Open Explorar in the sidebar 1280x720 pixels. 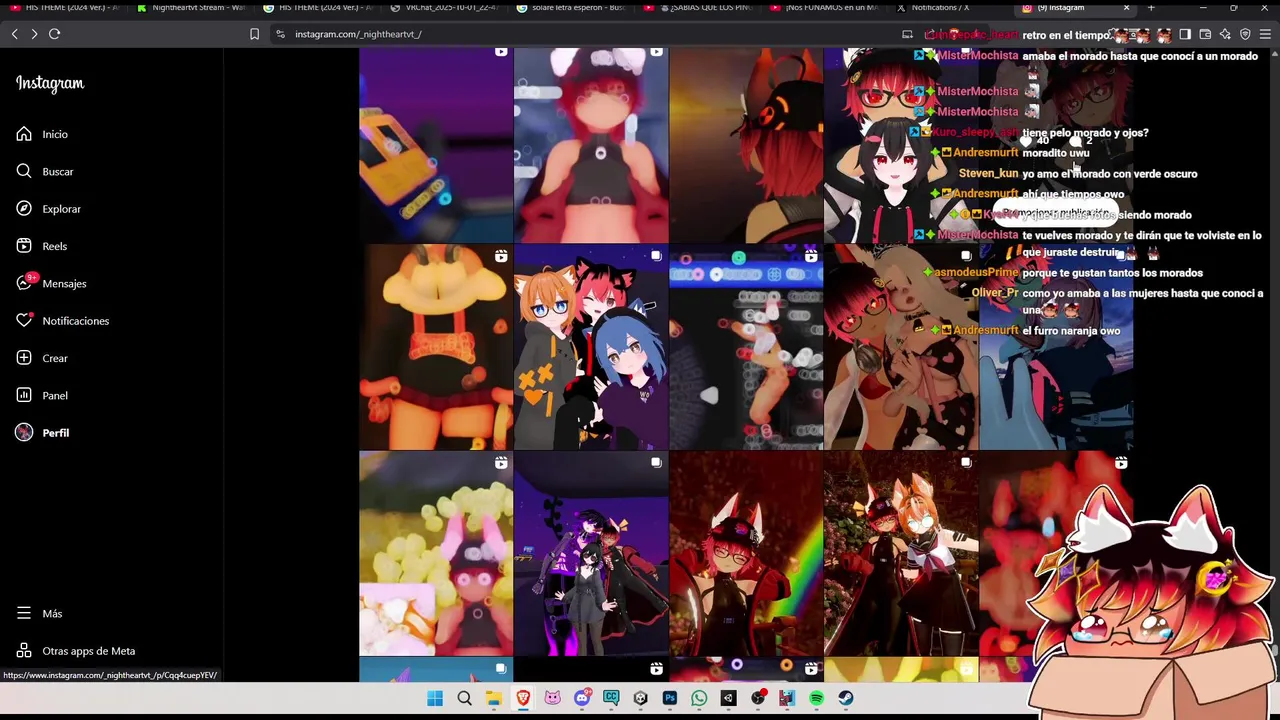coord(48,209)
